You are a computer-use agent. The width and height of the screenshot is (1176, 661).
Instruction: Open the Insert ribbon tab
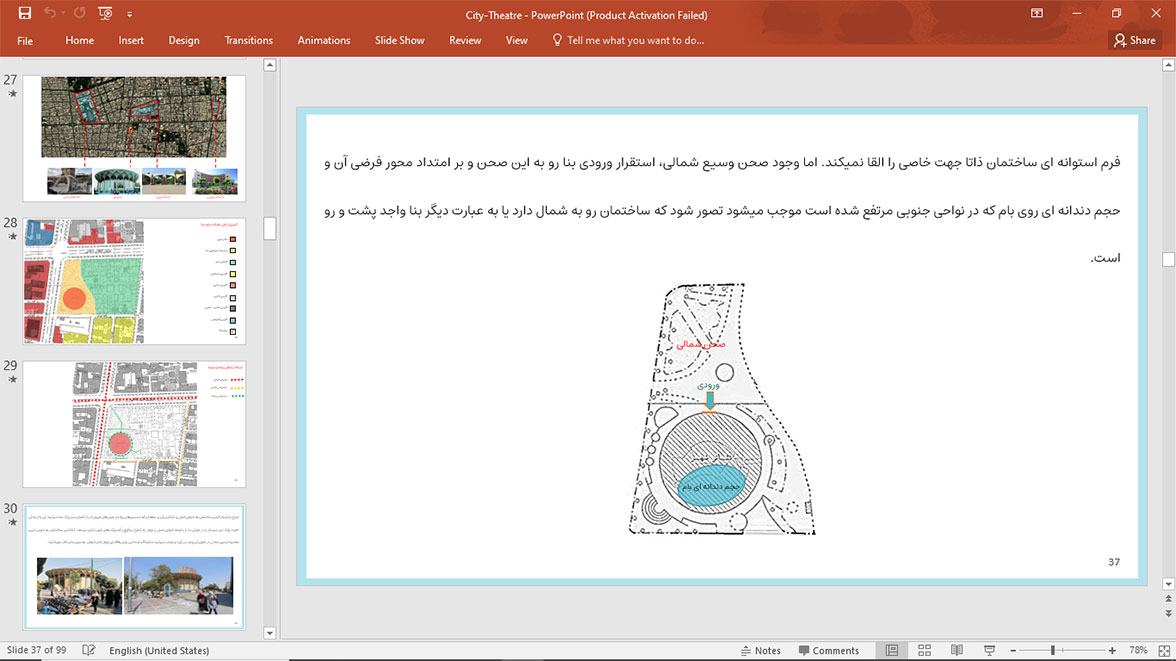tap(131, 41)
